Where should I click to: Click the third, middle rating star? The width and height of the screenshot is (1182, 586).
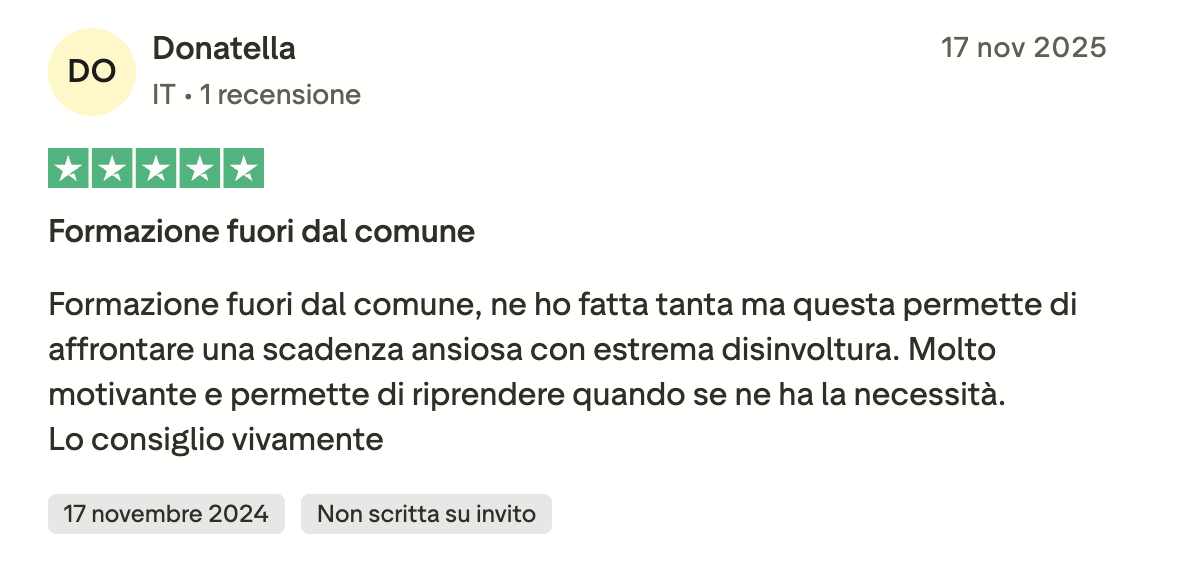tap(156, 168)
